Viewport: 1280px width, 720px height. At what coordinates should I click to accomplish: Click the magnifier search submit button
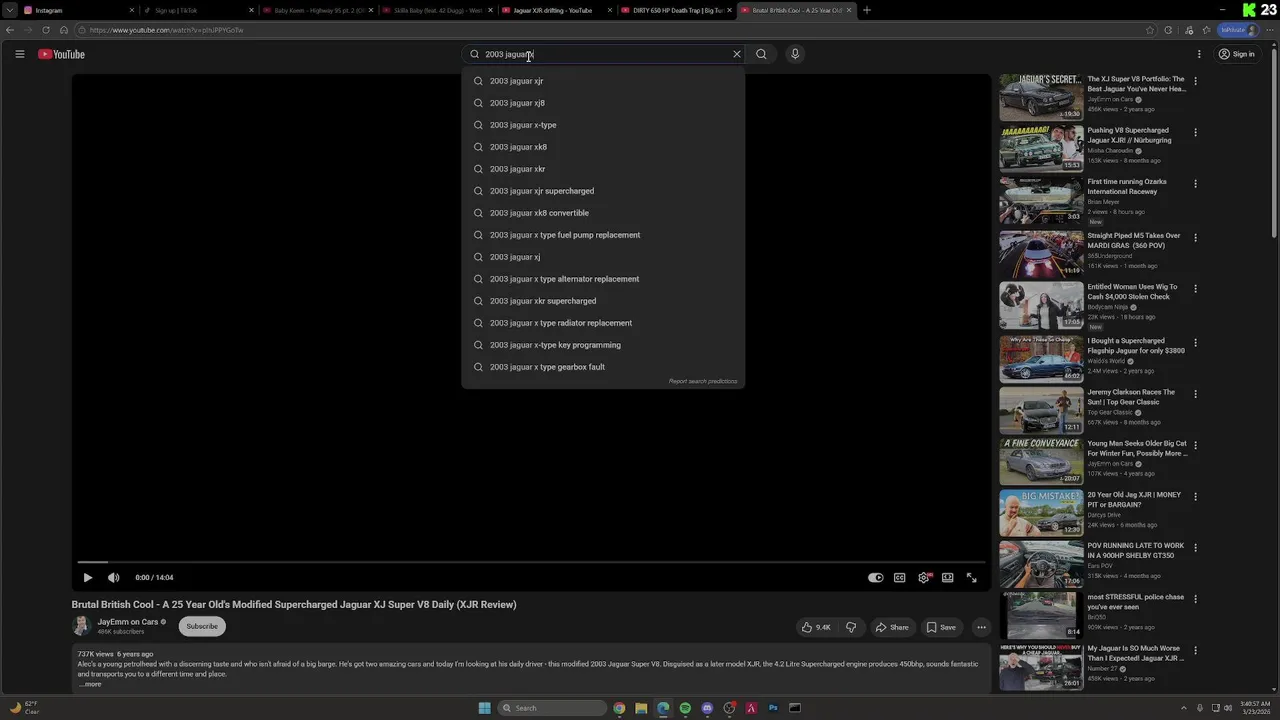[x=761, y=54]
